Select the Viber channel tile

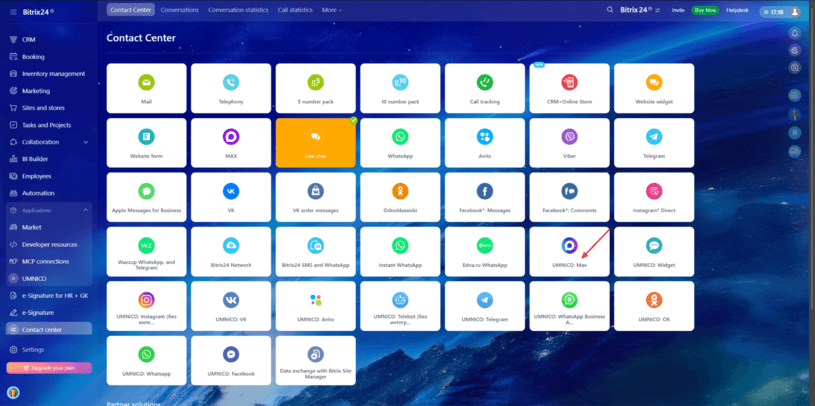pos(569,142)
